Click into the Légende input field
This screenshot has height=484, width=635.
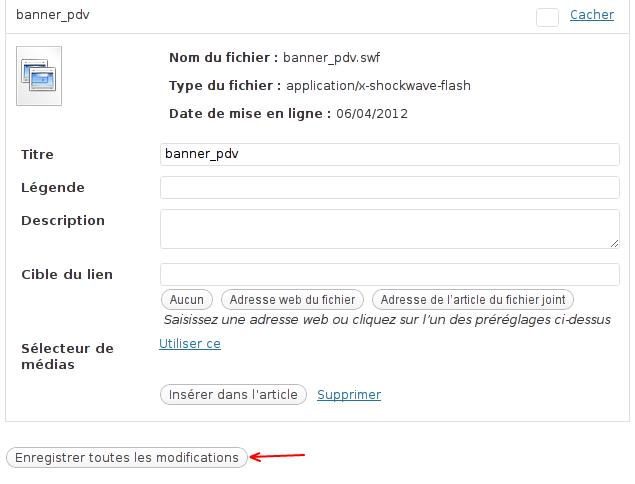pyautogui.click(x=390, y=187)
